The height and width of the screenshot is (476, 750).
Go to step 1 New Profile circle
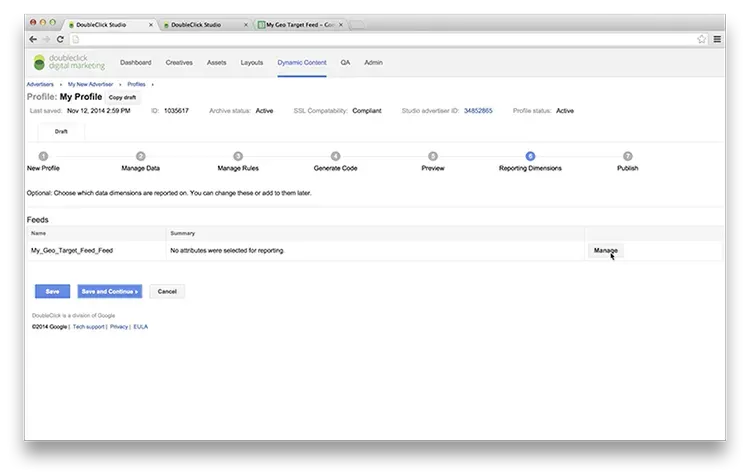pyautogui.click(x=43, y=156)
